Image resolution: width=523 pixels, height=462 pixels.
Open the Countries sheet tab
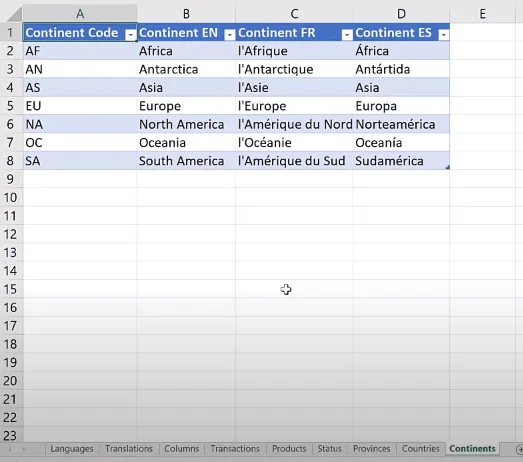tap(421, 449)
